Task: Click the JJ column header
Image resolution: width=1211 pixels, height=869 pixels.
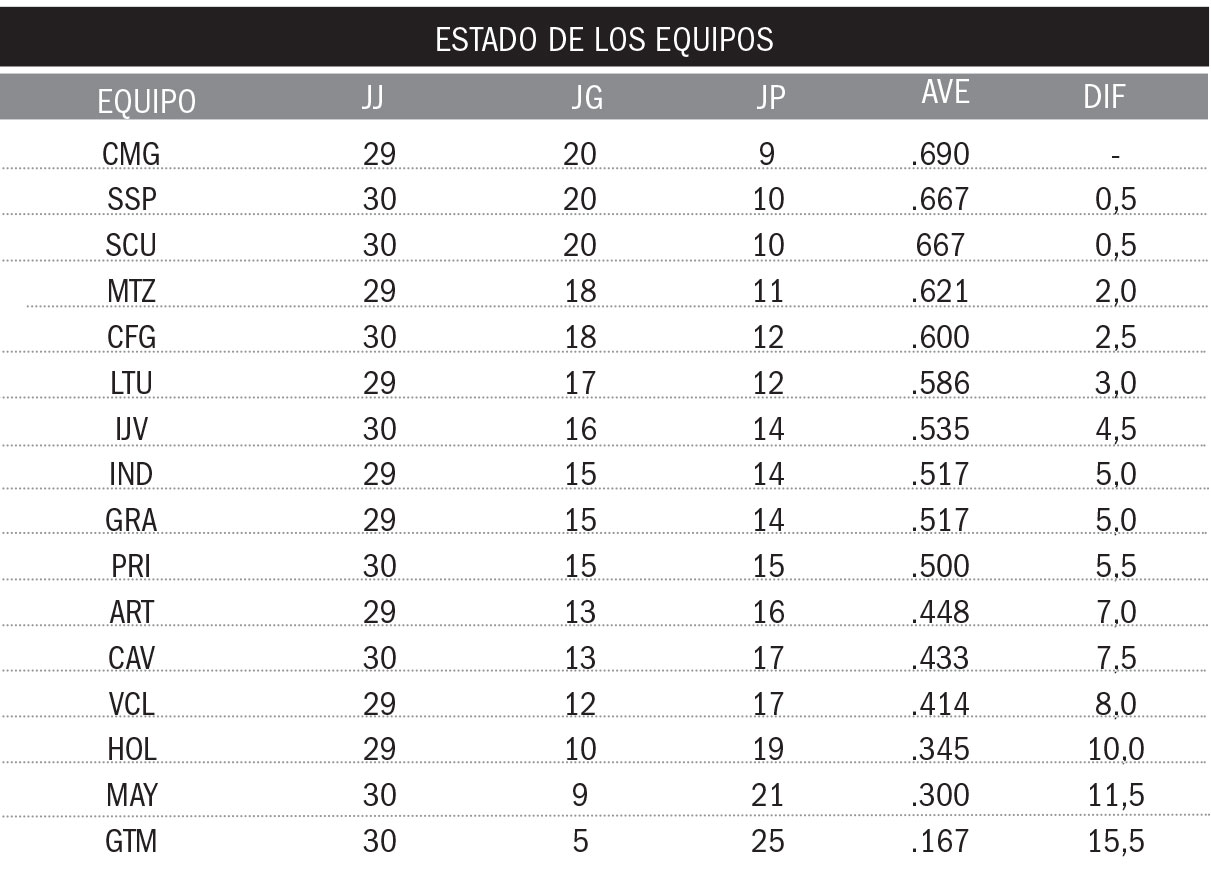Action: tap(372, 98)
